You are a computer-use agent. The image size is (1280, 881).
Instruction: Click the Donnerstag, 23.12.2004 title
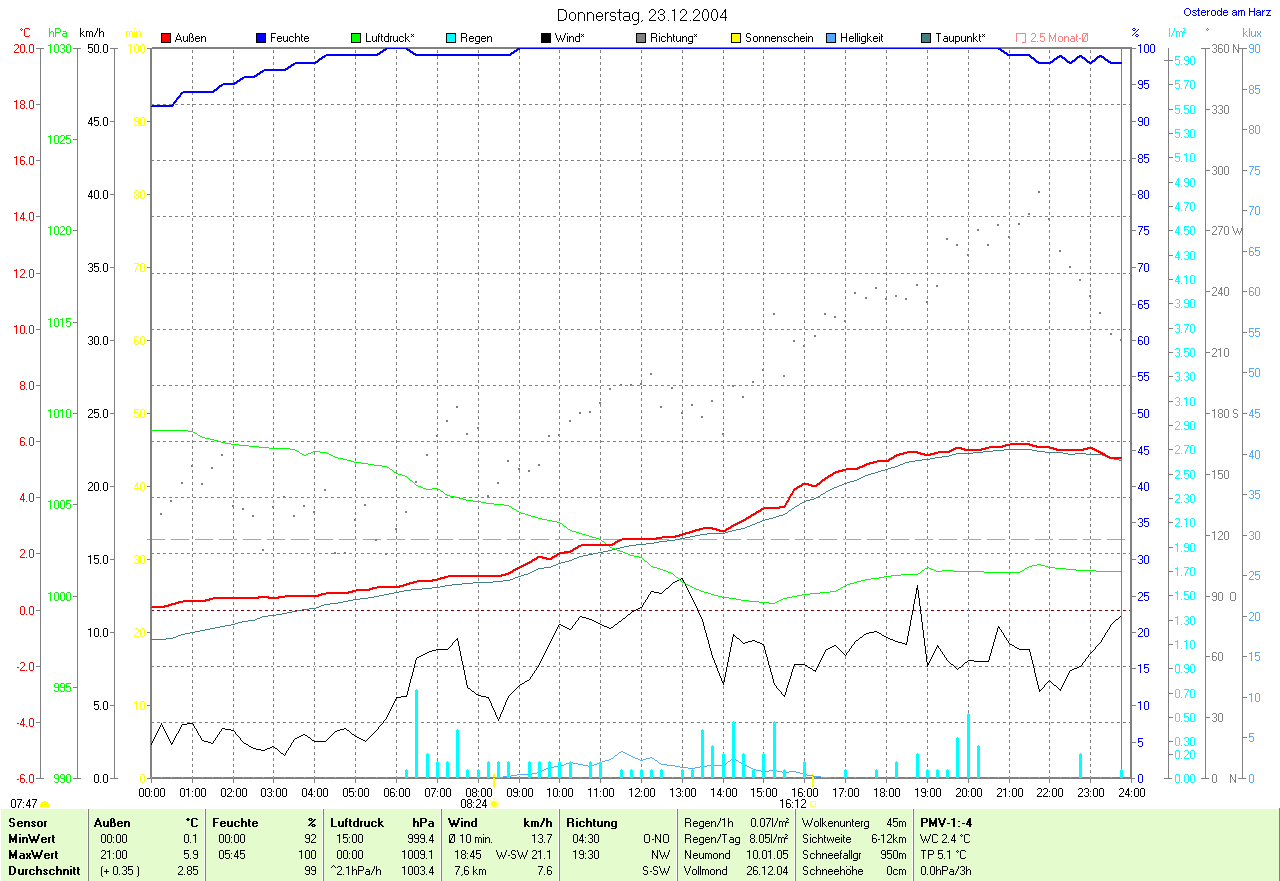click(x=642, y=15)
